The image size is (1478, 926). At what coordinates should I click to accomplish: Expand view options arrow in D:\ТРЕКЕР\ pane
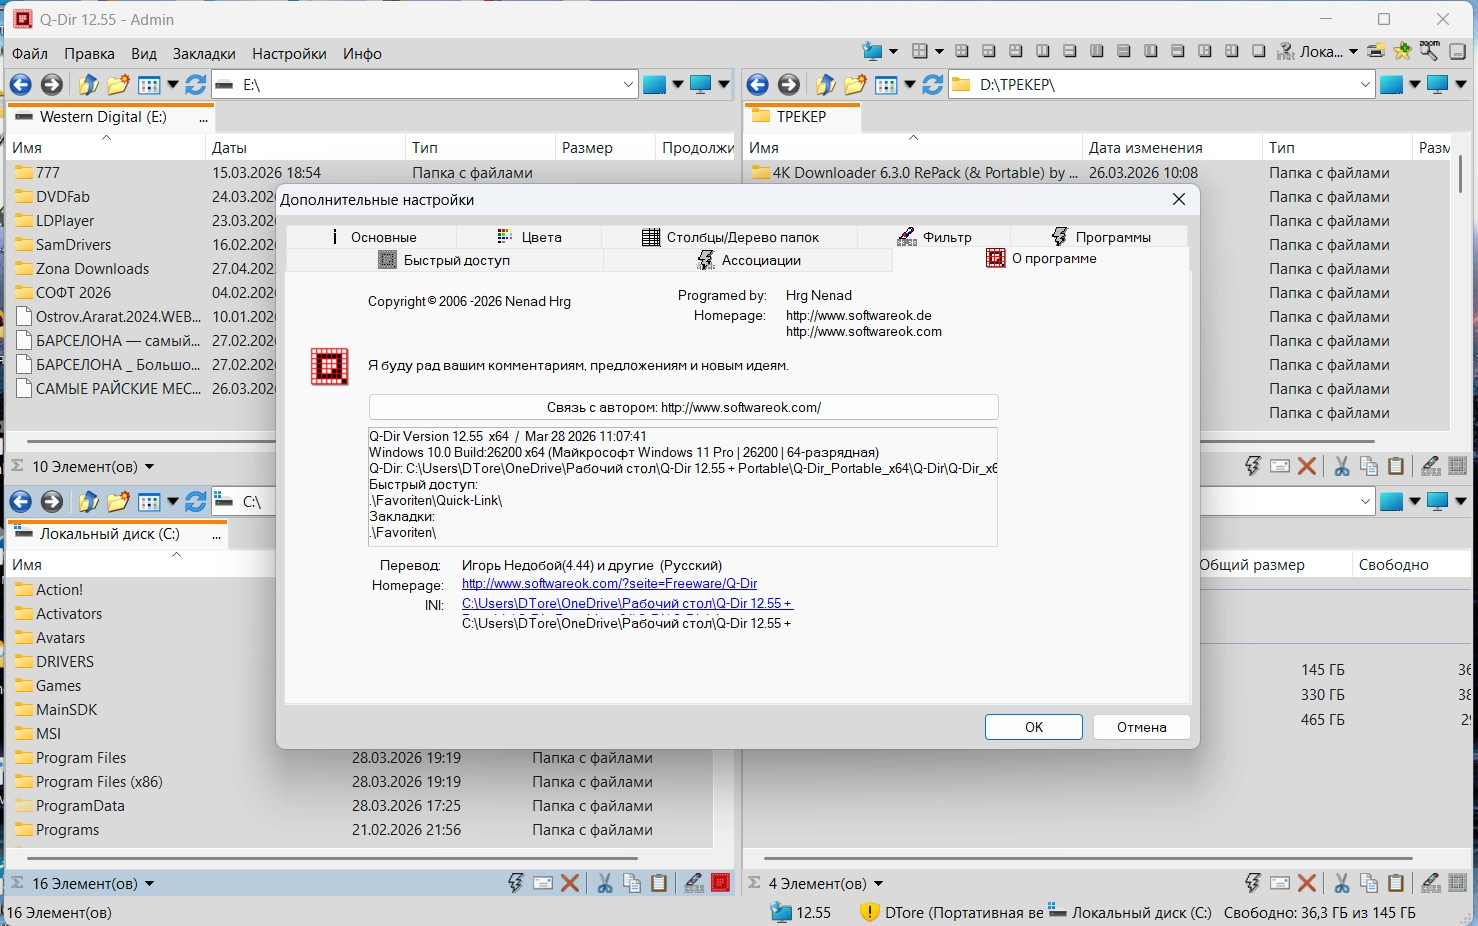(x=909, y=85)
